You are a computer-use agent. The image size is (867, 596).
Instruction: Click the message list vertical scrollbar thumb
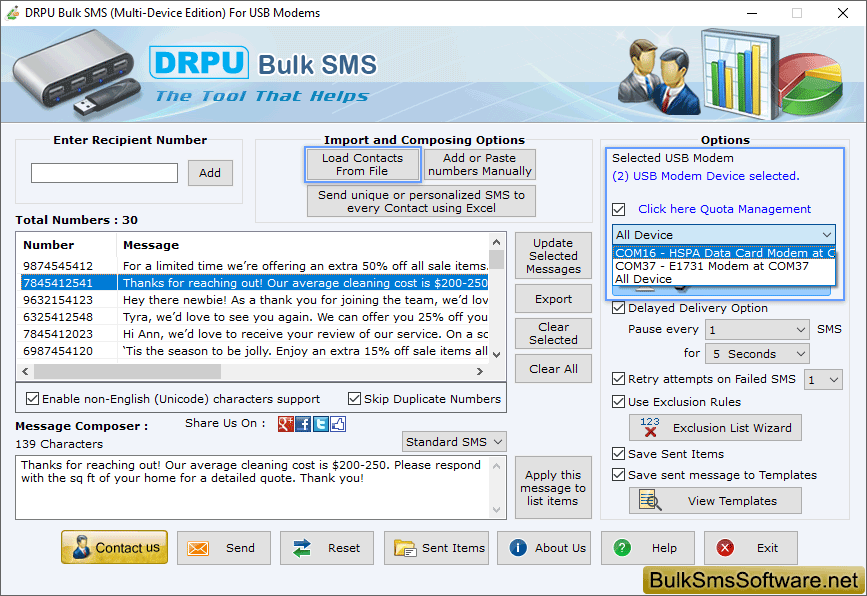tap(497, 259)
